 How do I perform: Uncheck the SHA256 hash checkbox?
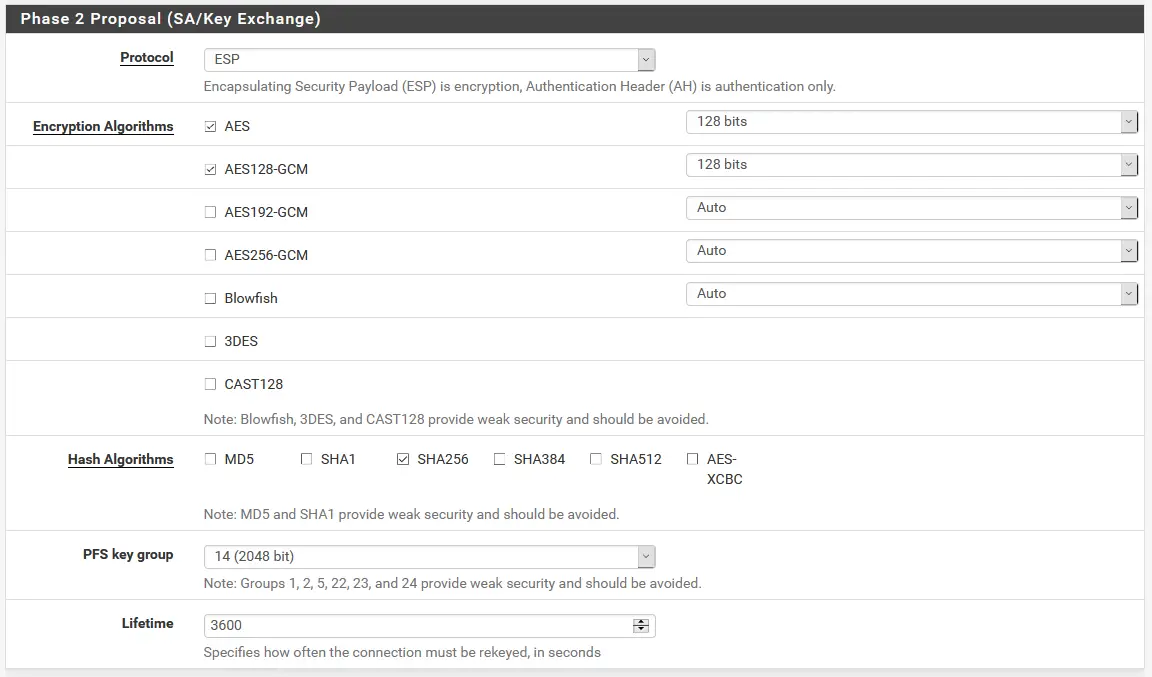coord(403,460)
